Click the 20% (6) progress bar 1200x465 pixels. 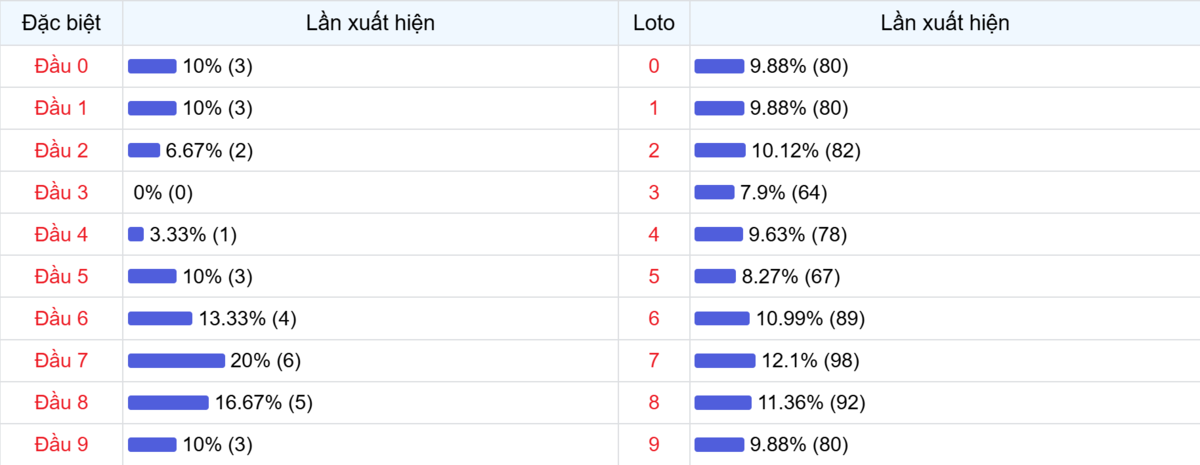176,360
